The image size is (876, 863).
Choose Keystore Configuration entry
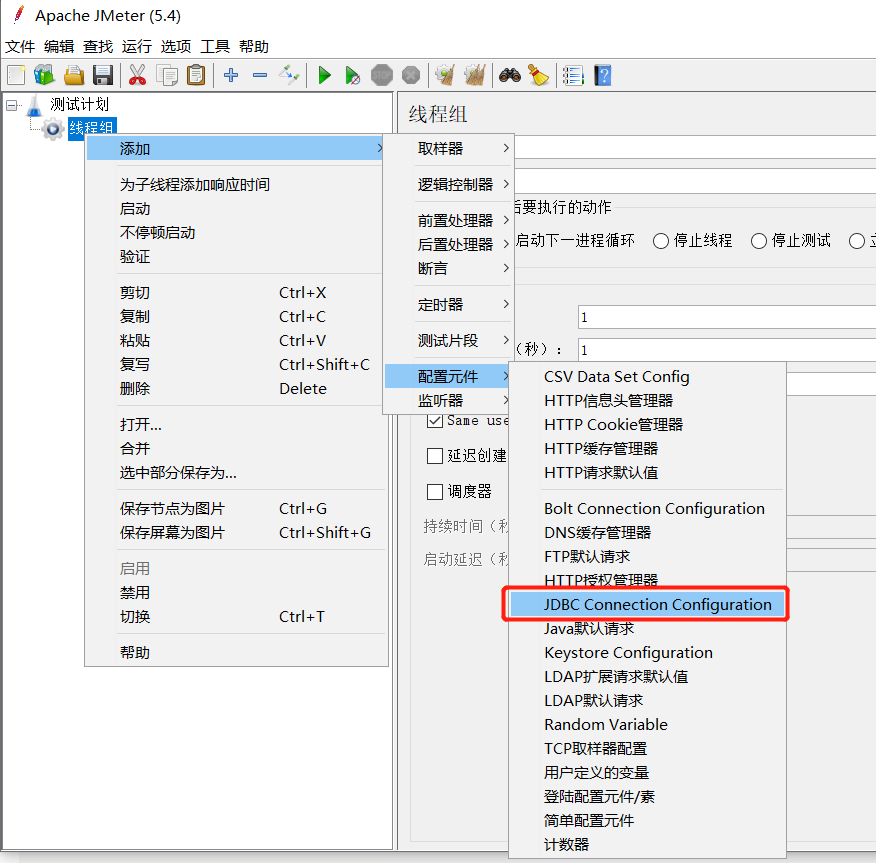pos(647,652)
